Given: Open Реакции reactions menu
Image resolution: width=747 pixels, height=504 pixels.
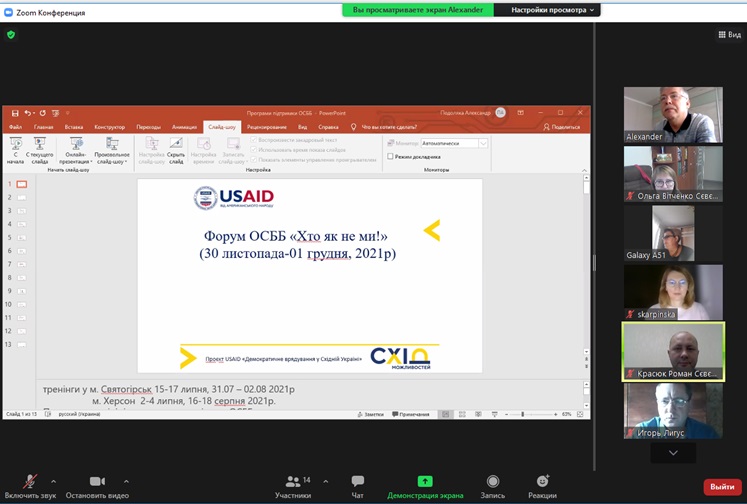Looking at the screenshot, I should (542, 484).
